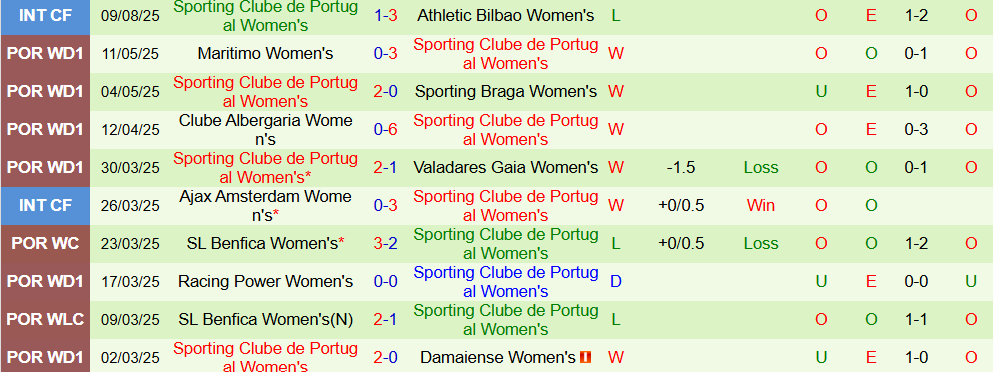This screenshot has width=993, height=372.
Task: Open the 0-6 score of the Albergaria match
Action: (x=386, y=130)
